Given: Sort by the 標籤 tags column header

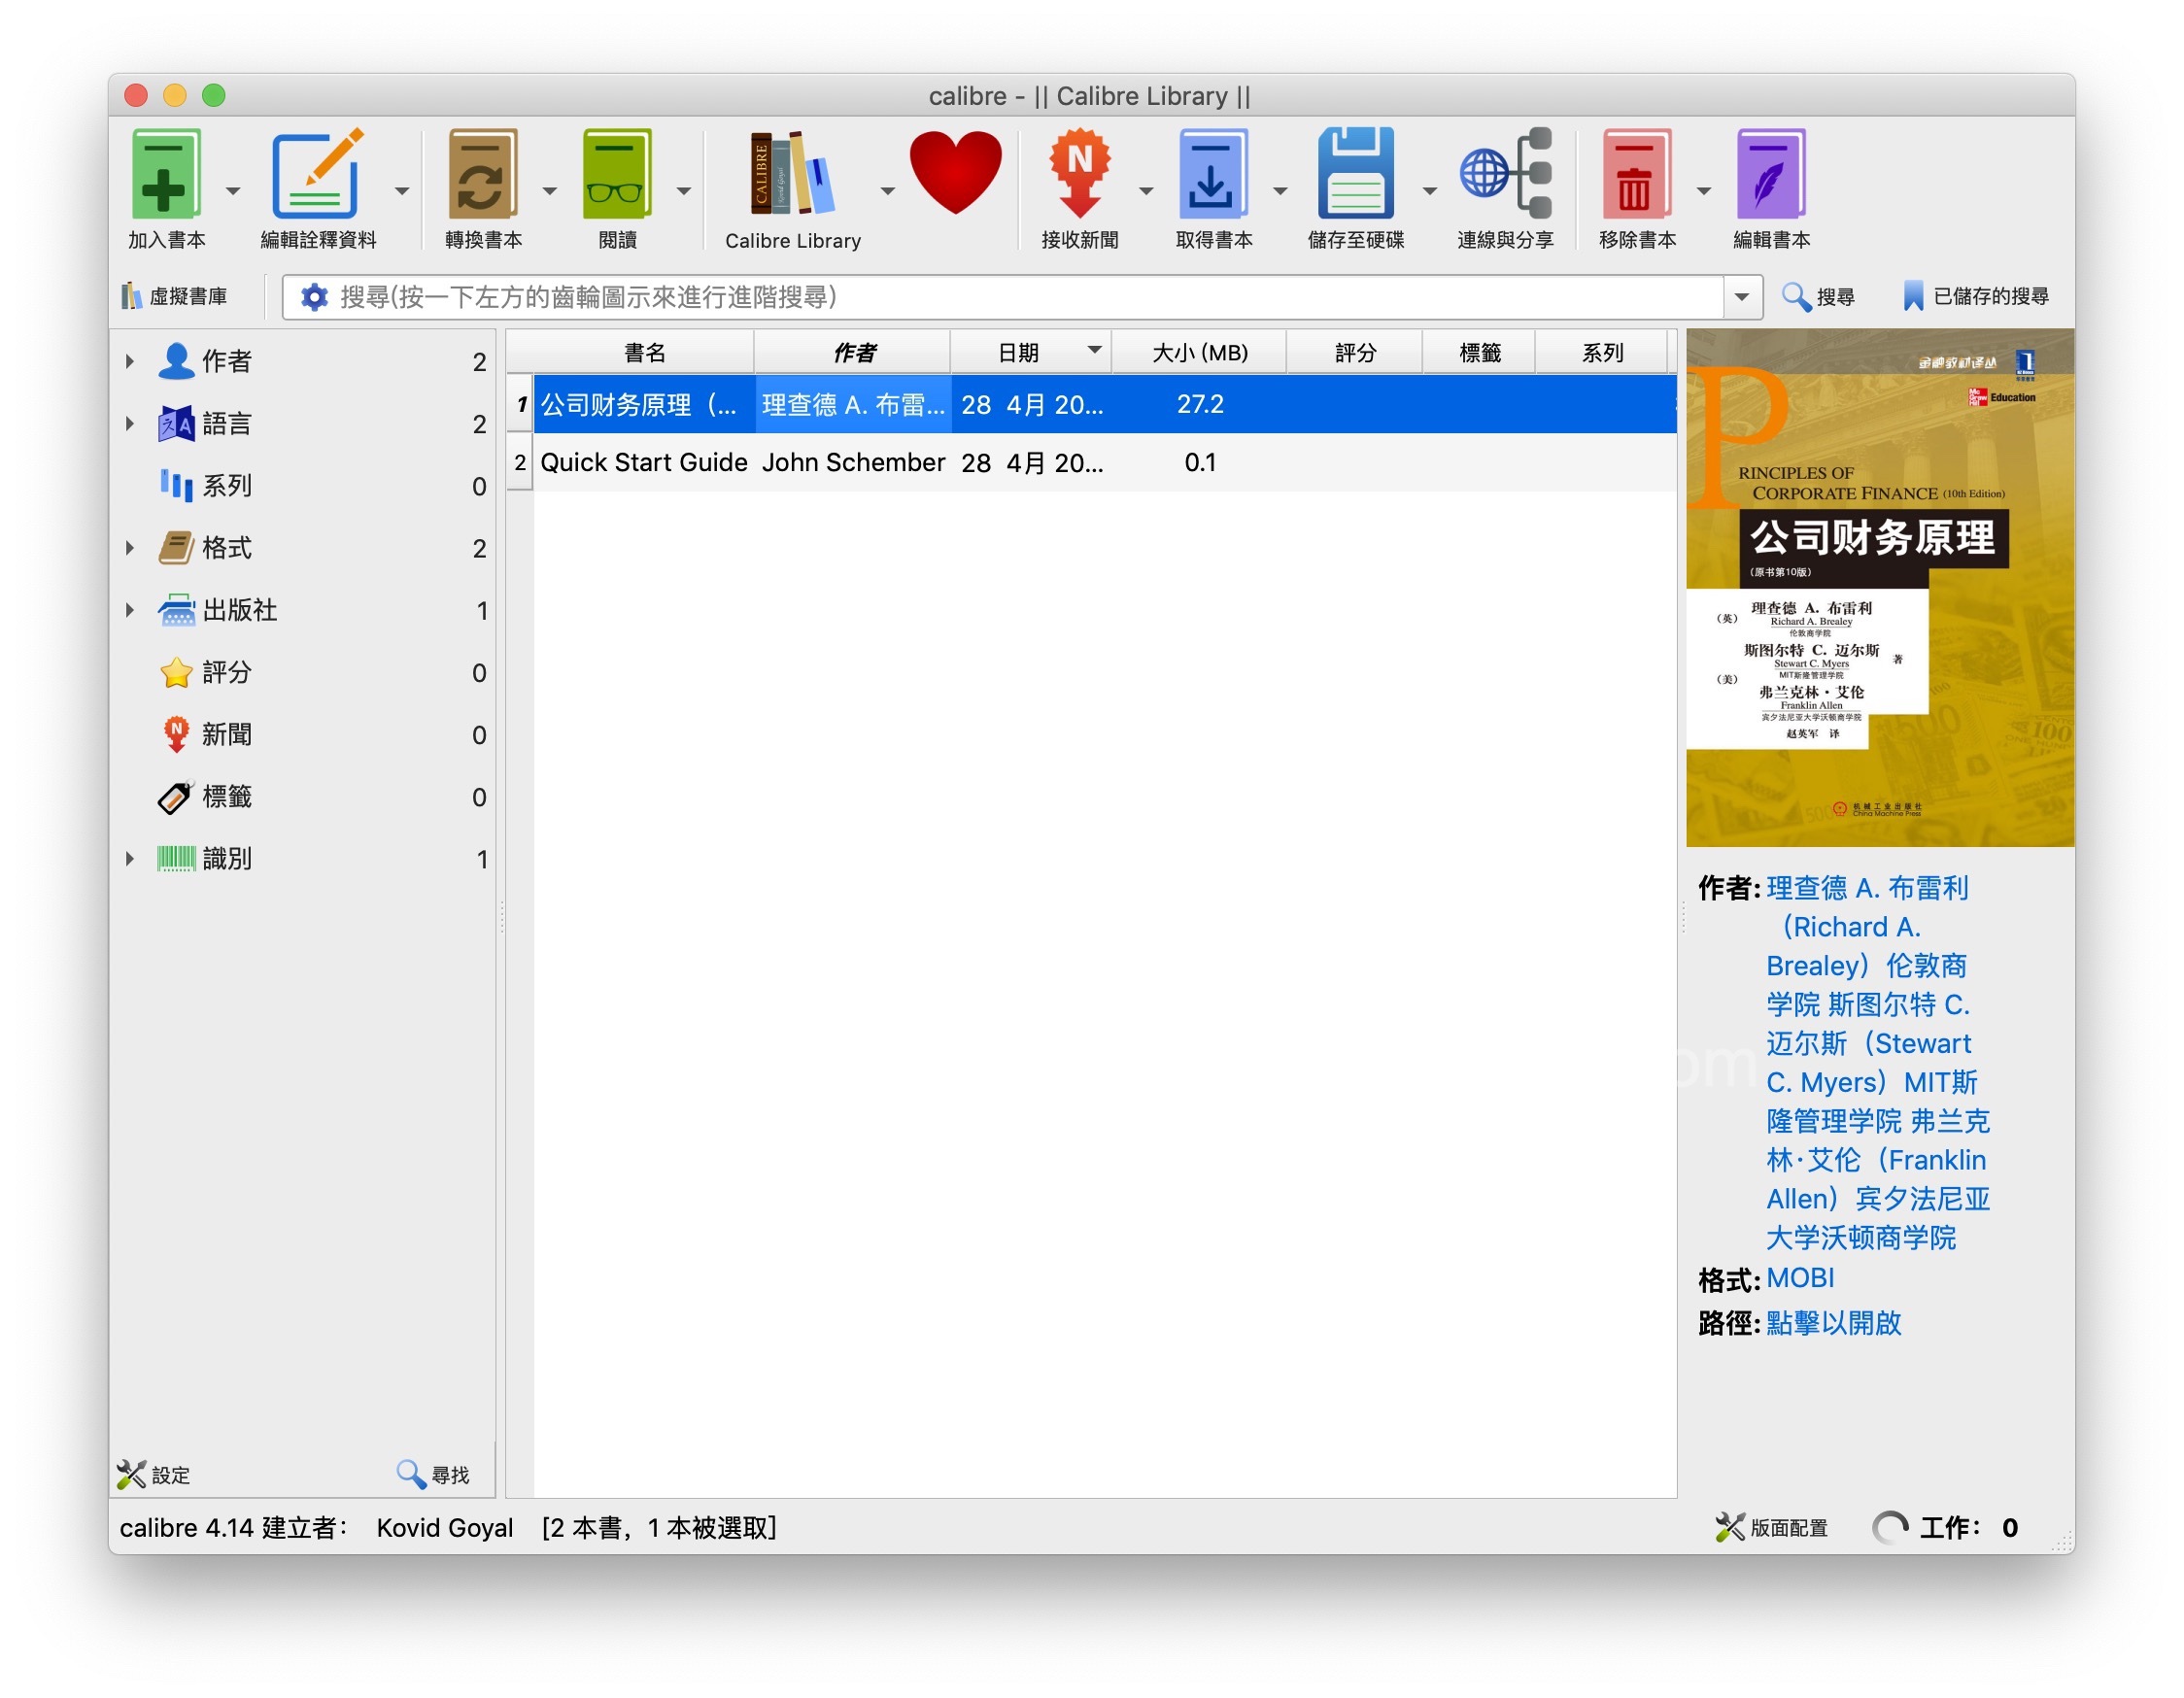Looking at the screenshot, I should coord(1479,352).
